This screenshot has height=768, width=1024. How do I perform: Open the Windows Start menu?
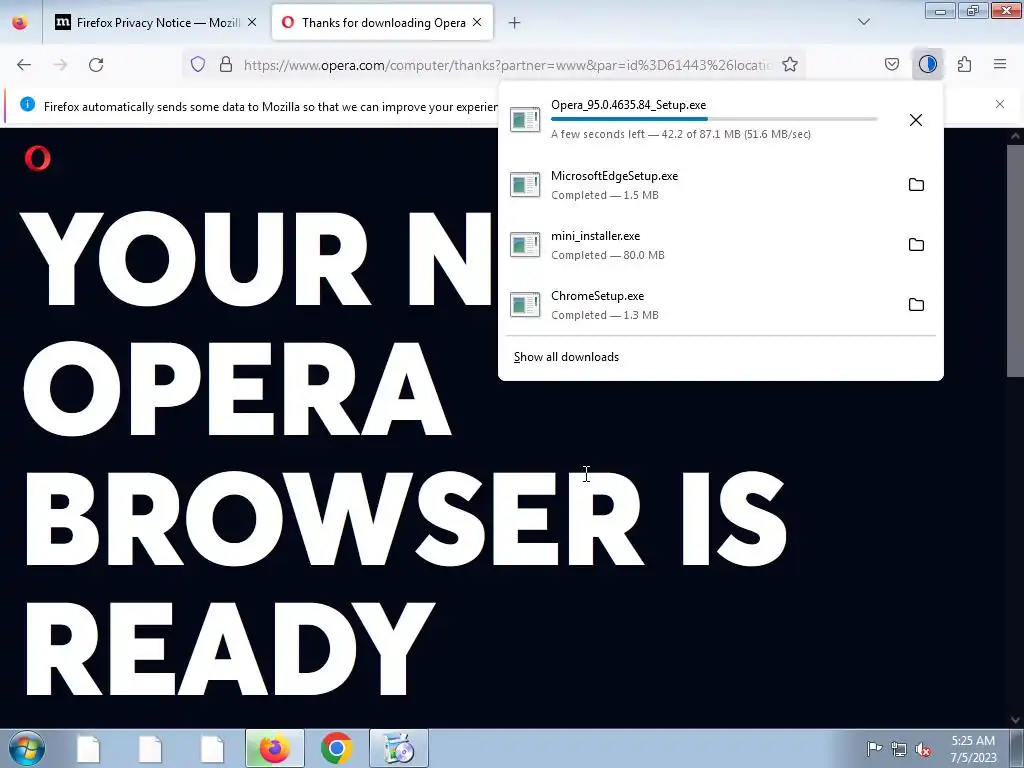coord(27,749)
